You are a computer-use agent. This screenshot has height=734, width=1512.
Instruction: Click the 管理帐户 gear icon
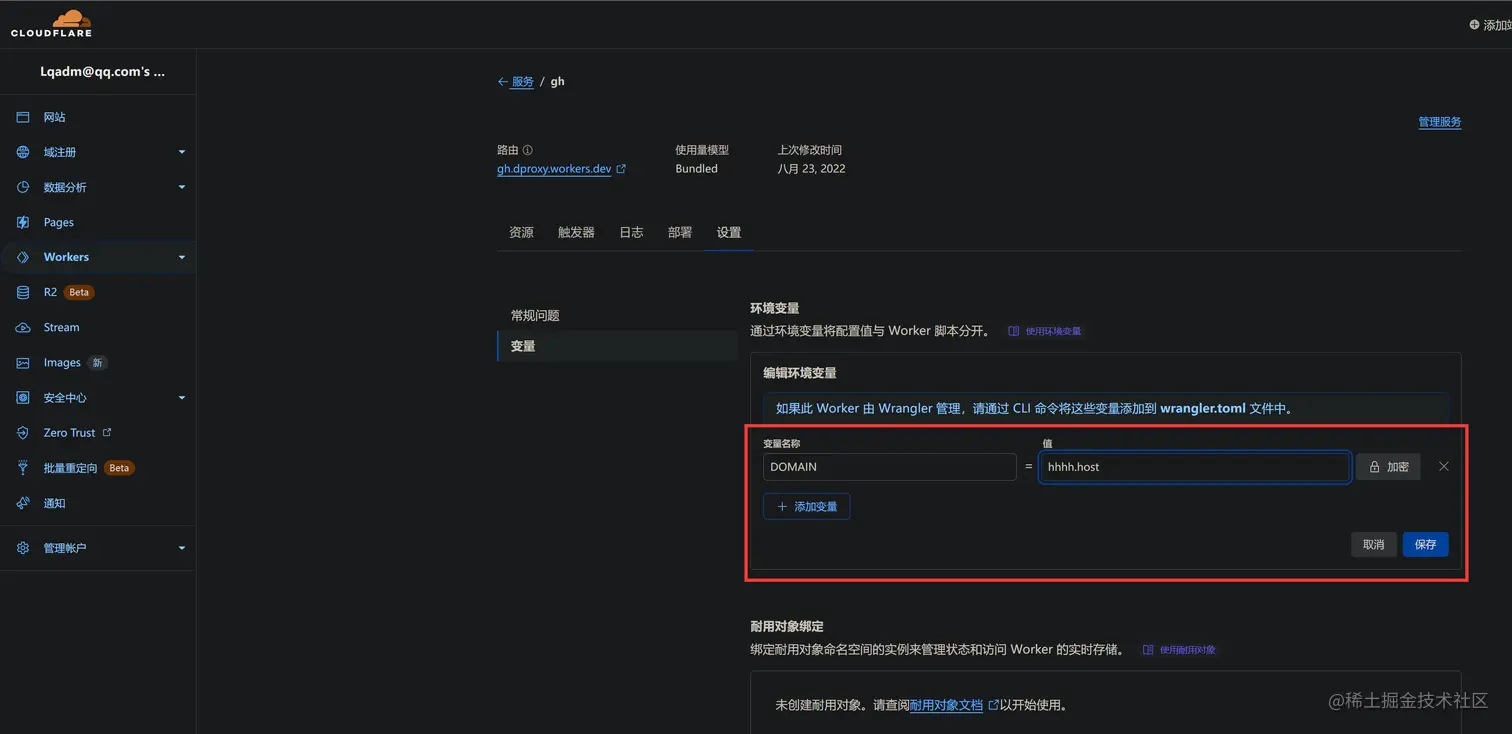[x=23, y=548]
